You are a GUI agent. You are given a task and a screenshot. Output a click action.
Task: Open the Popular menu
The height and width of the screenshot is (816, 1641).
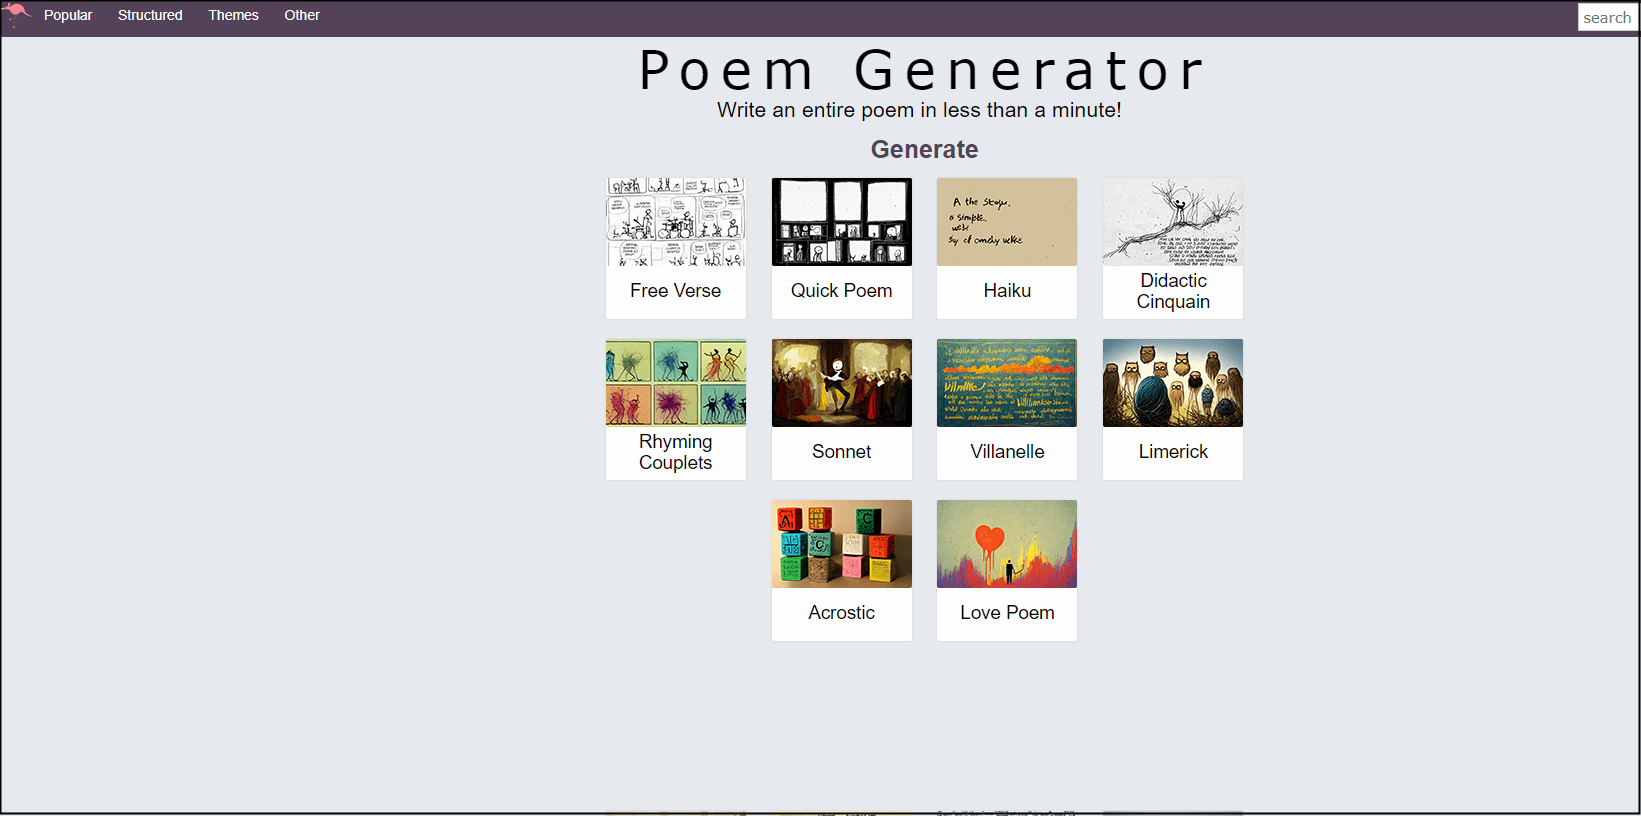(68, 15)
